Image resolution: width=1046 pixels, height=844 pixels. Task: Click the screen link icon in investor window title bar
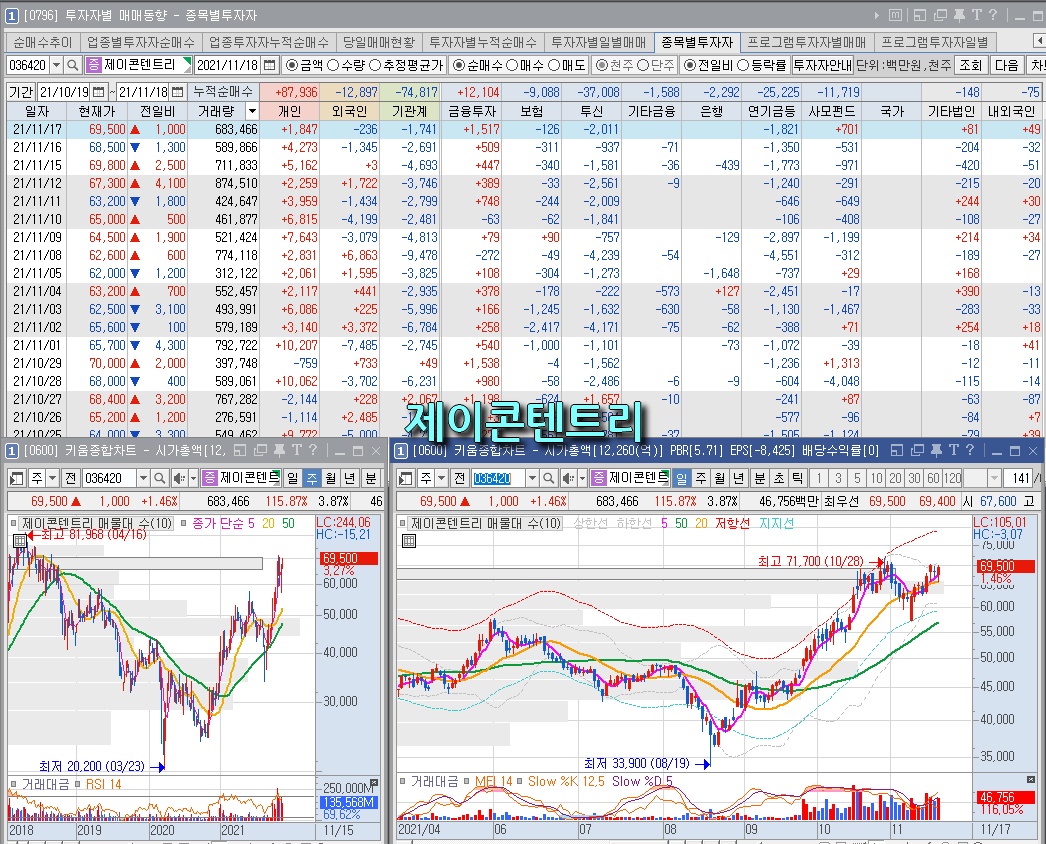point(920,15)
